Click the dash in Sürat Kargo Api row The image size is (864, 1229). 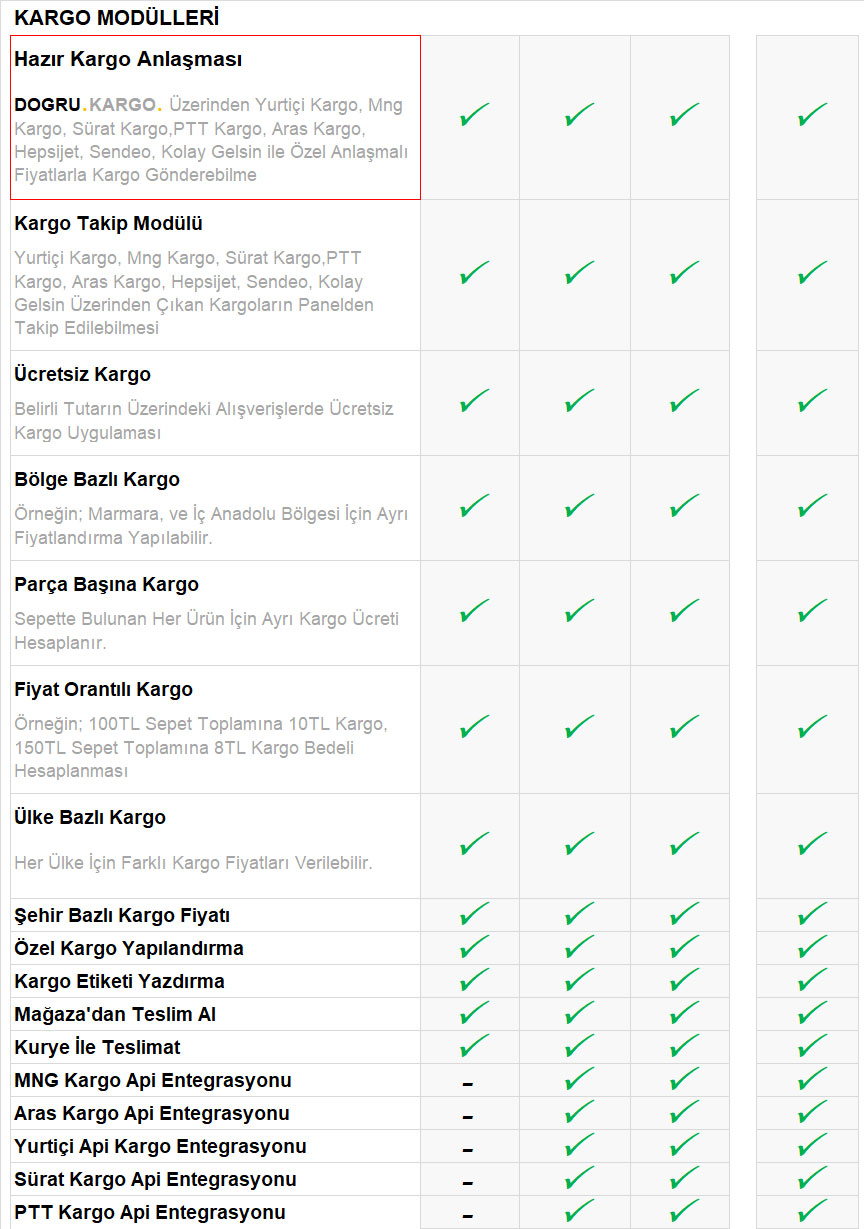[467, 1183]
